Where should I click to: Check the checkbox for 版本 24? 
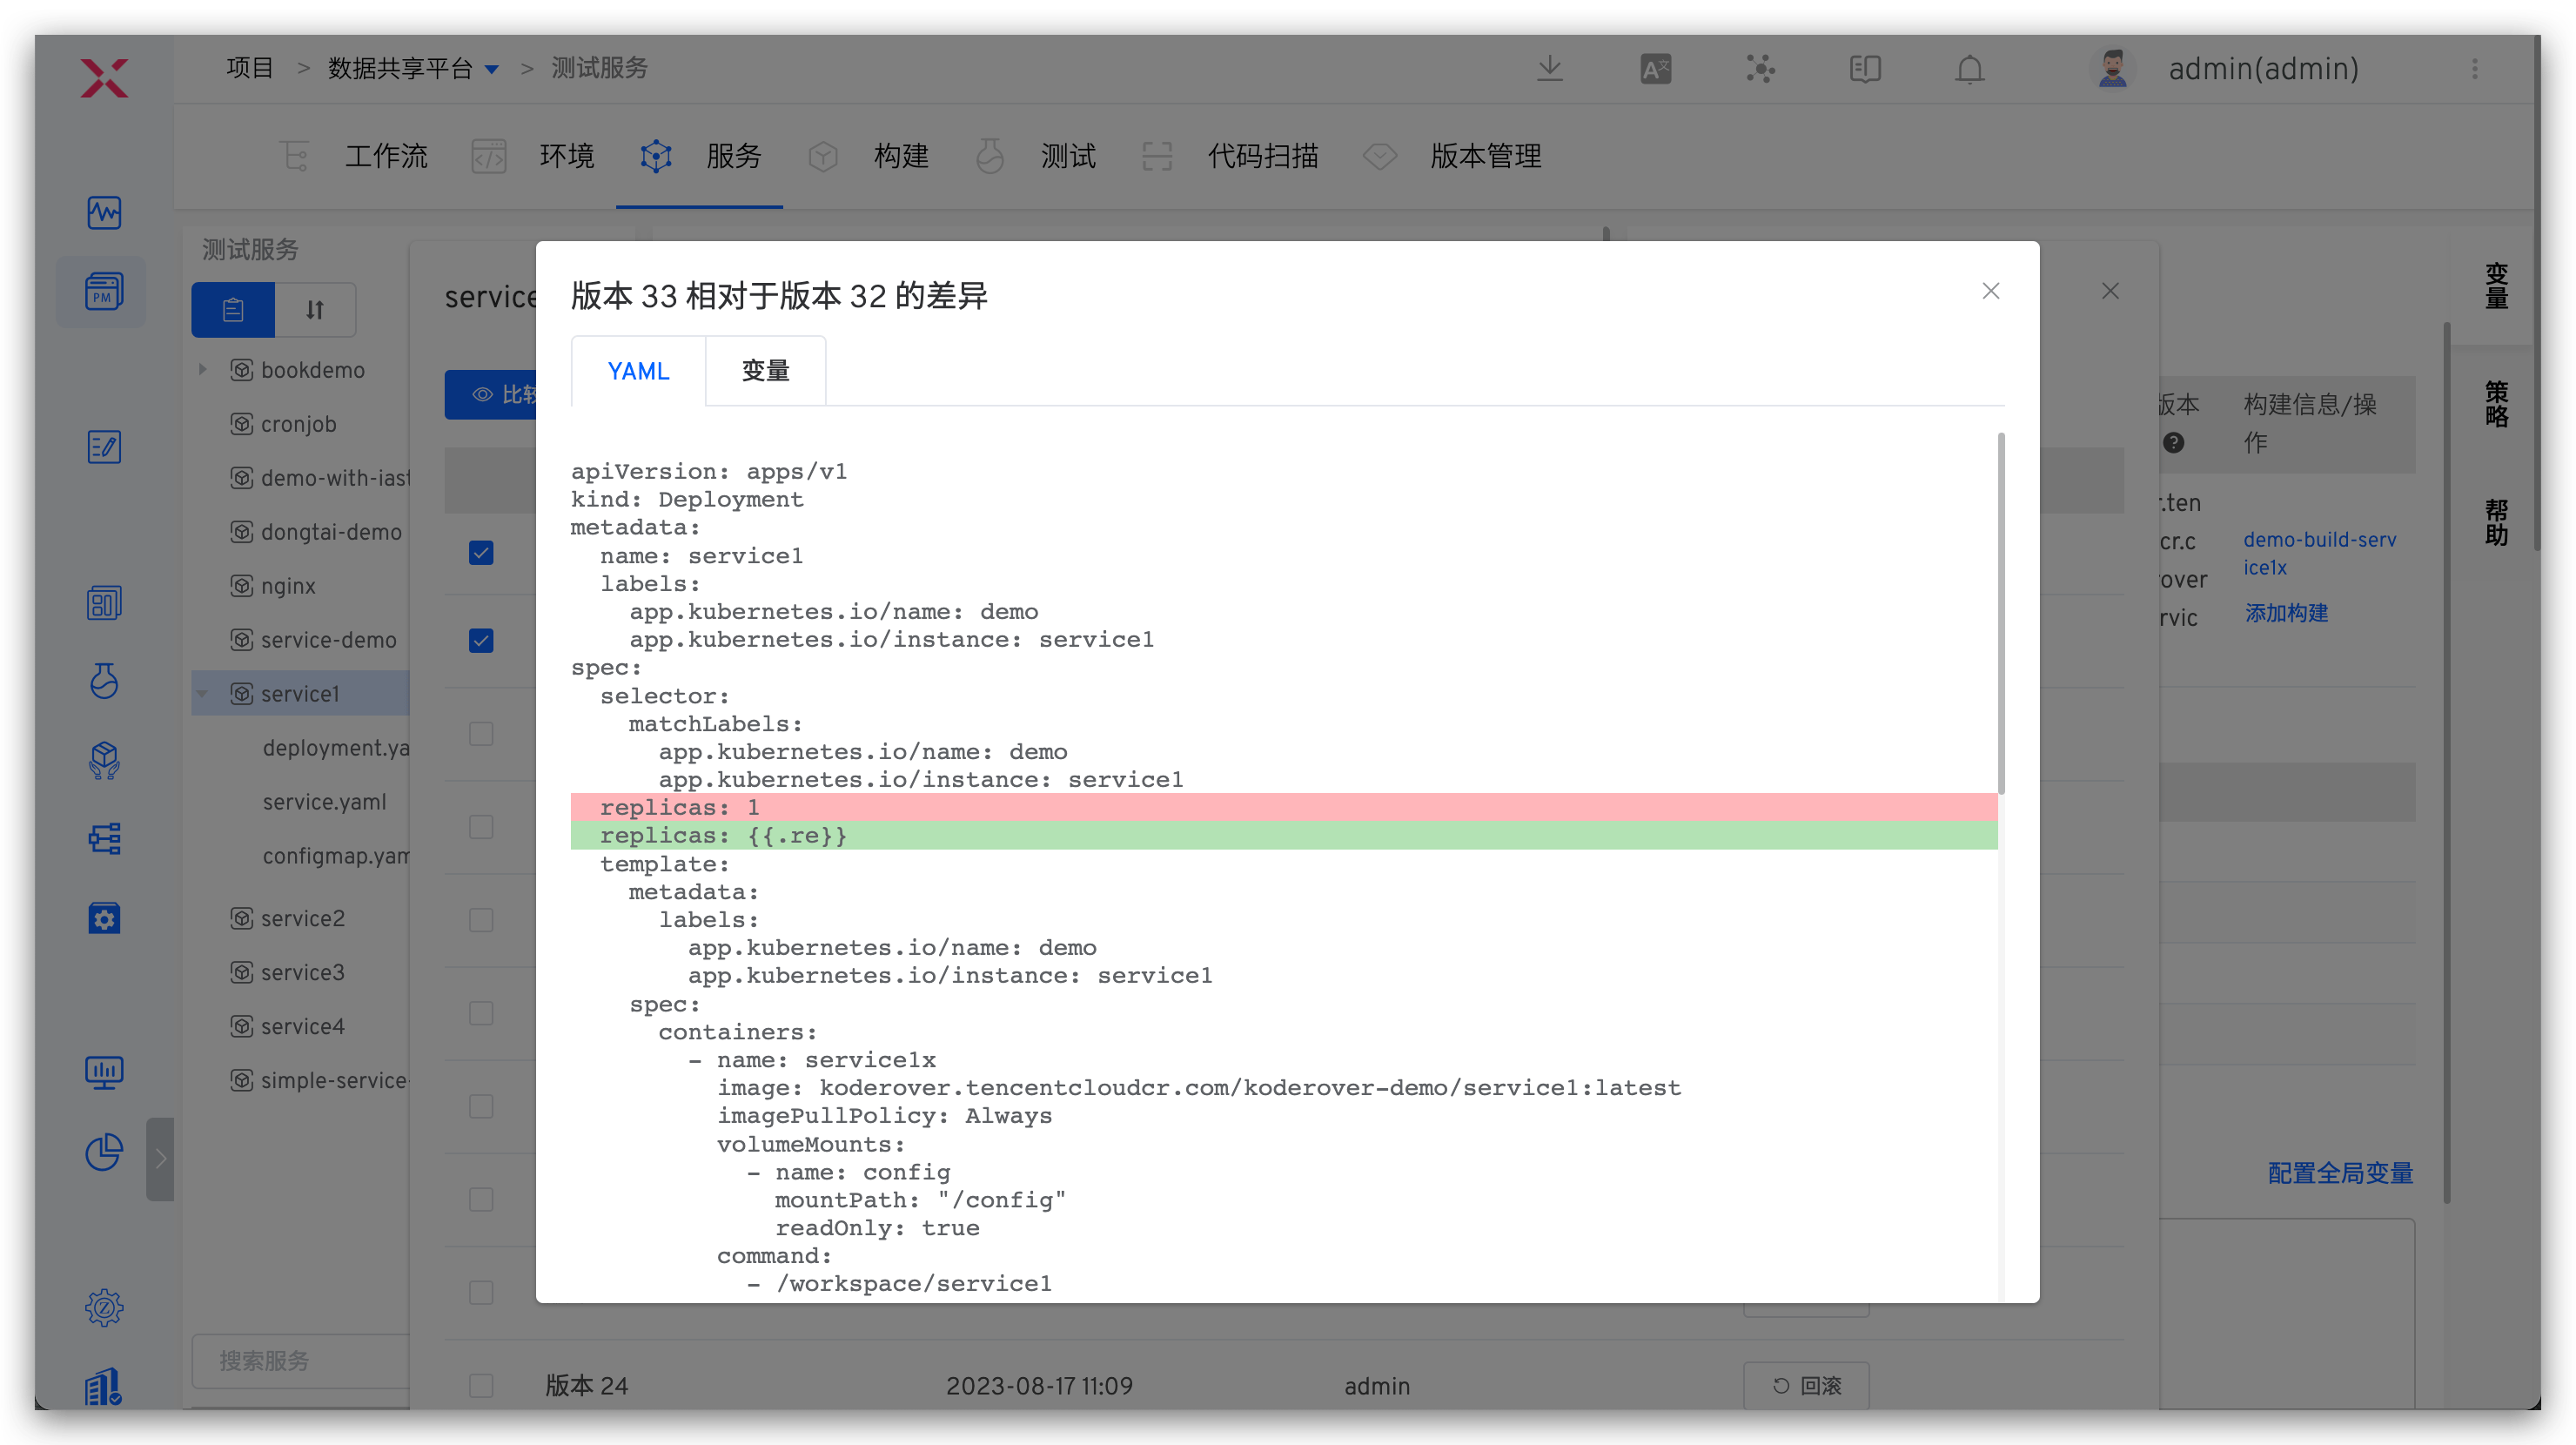481,1385
